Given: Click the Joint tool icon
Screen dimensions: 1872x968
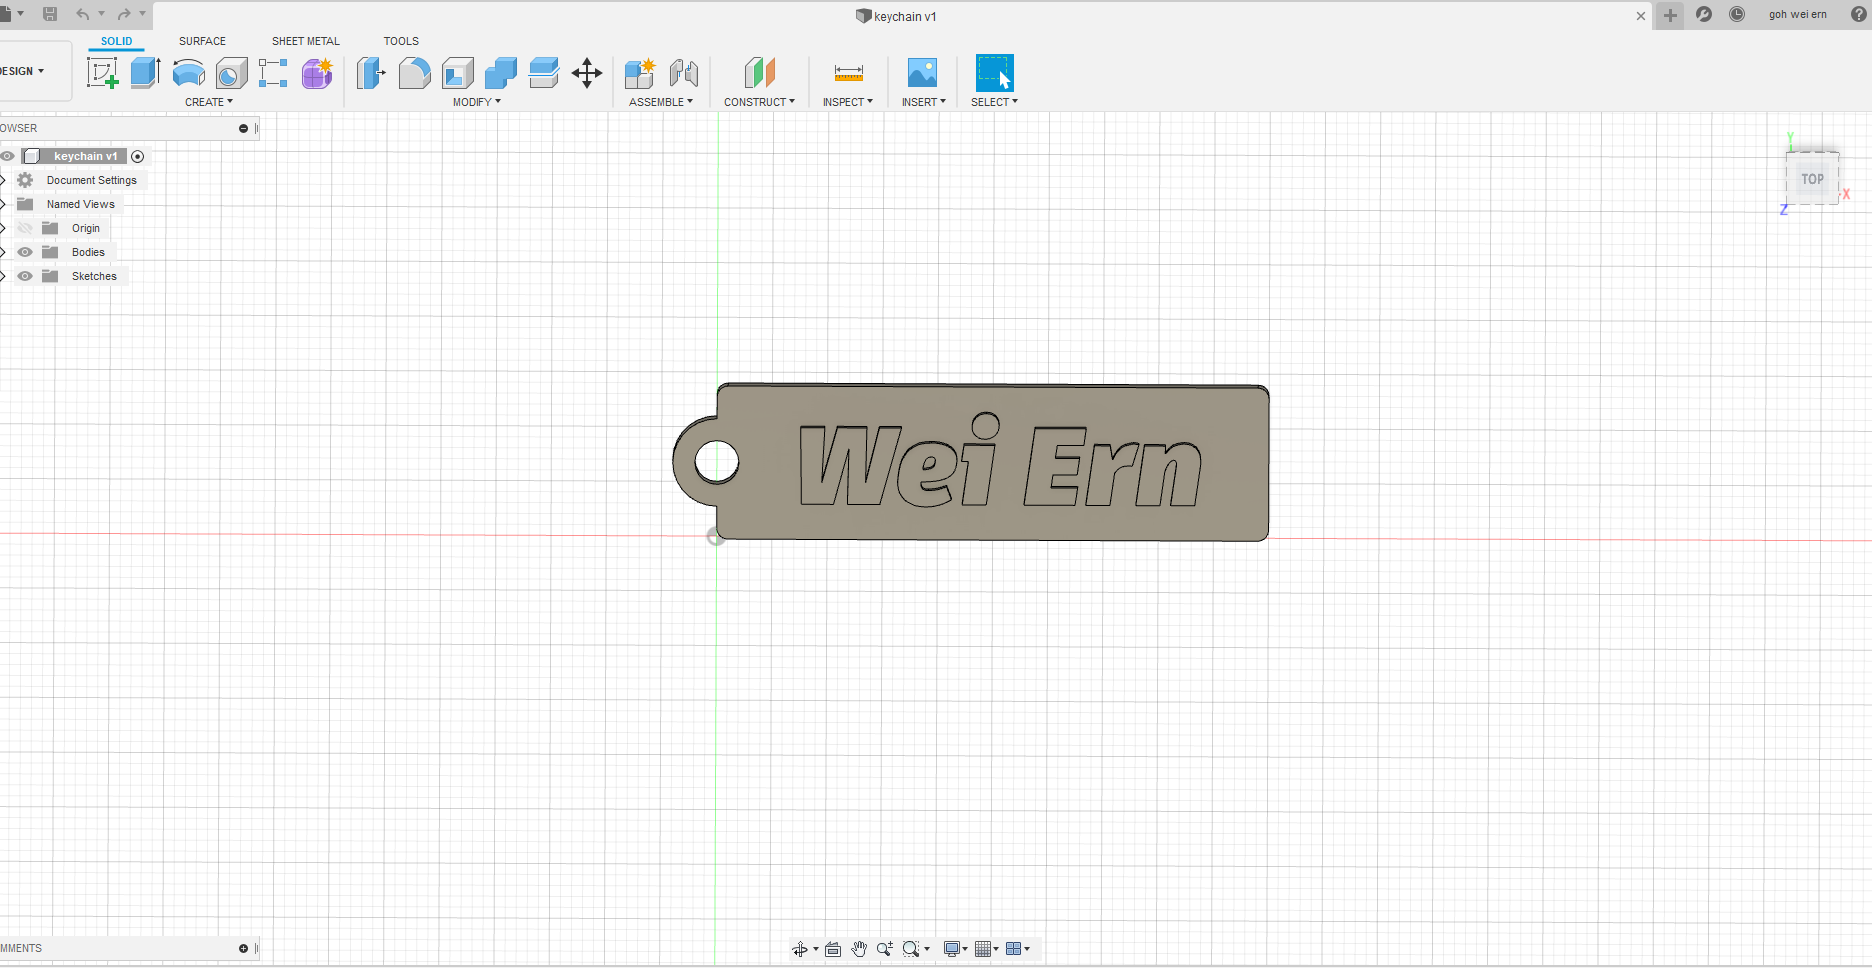Looking at the screenshot, I should 684,73.
